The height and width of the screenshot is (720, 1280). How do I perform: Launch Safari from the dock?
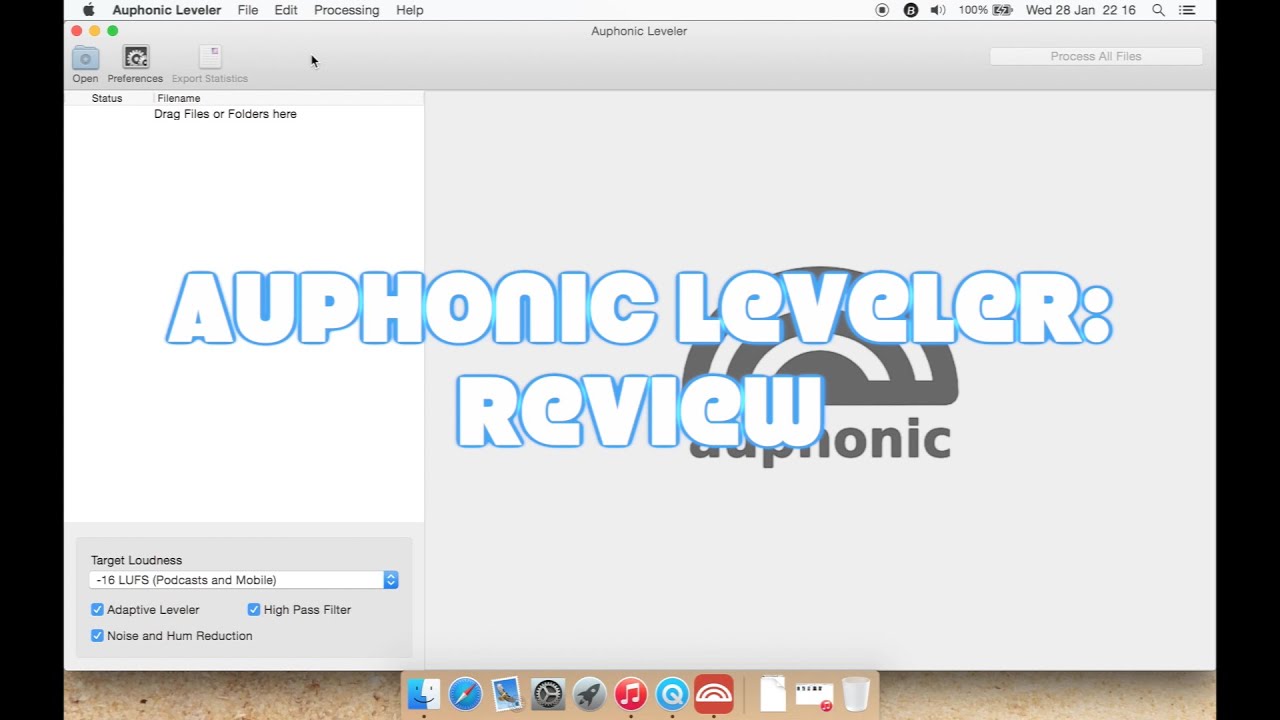[465, 693]
